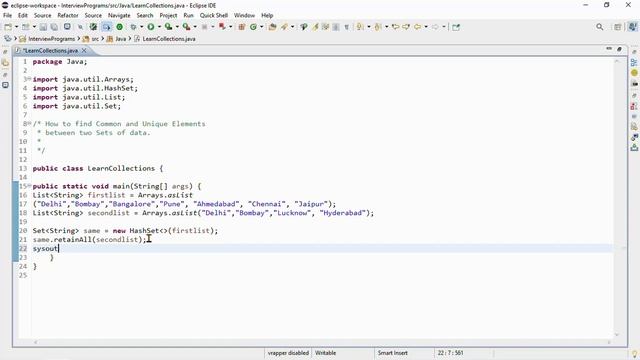Click the editor horizontal scrollbar
The image size is (640, 360).
click(322, 342)
